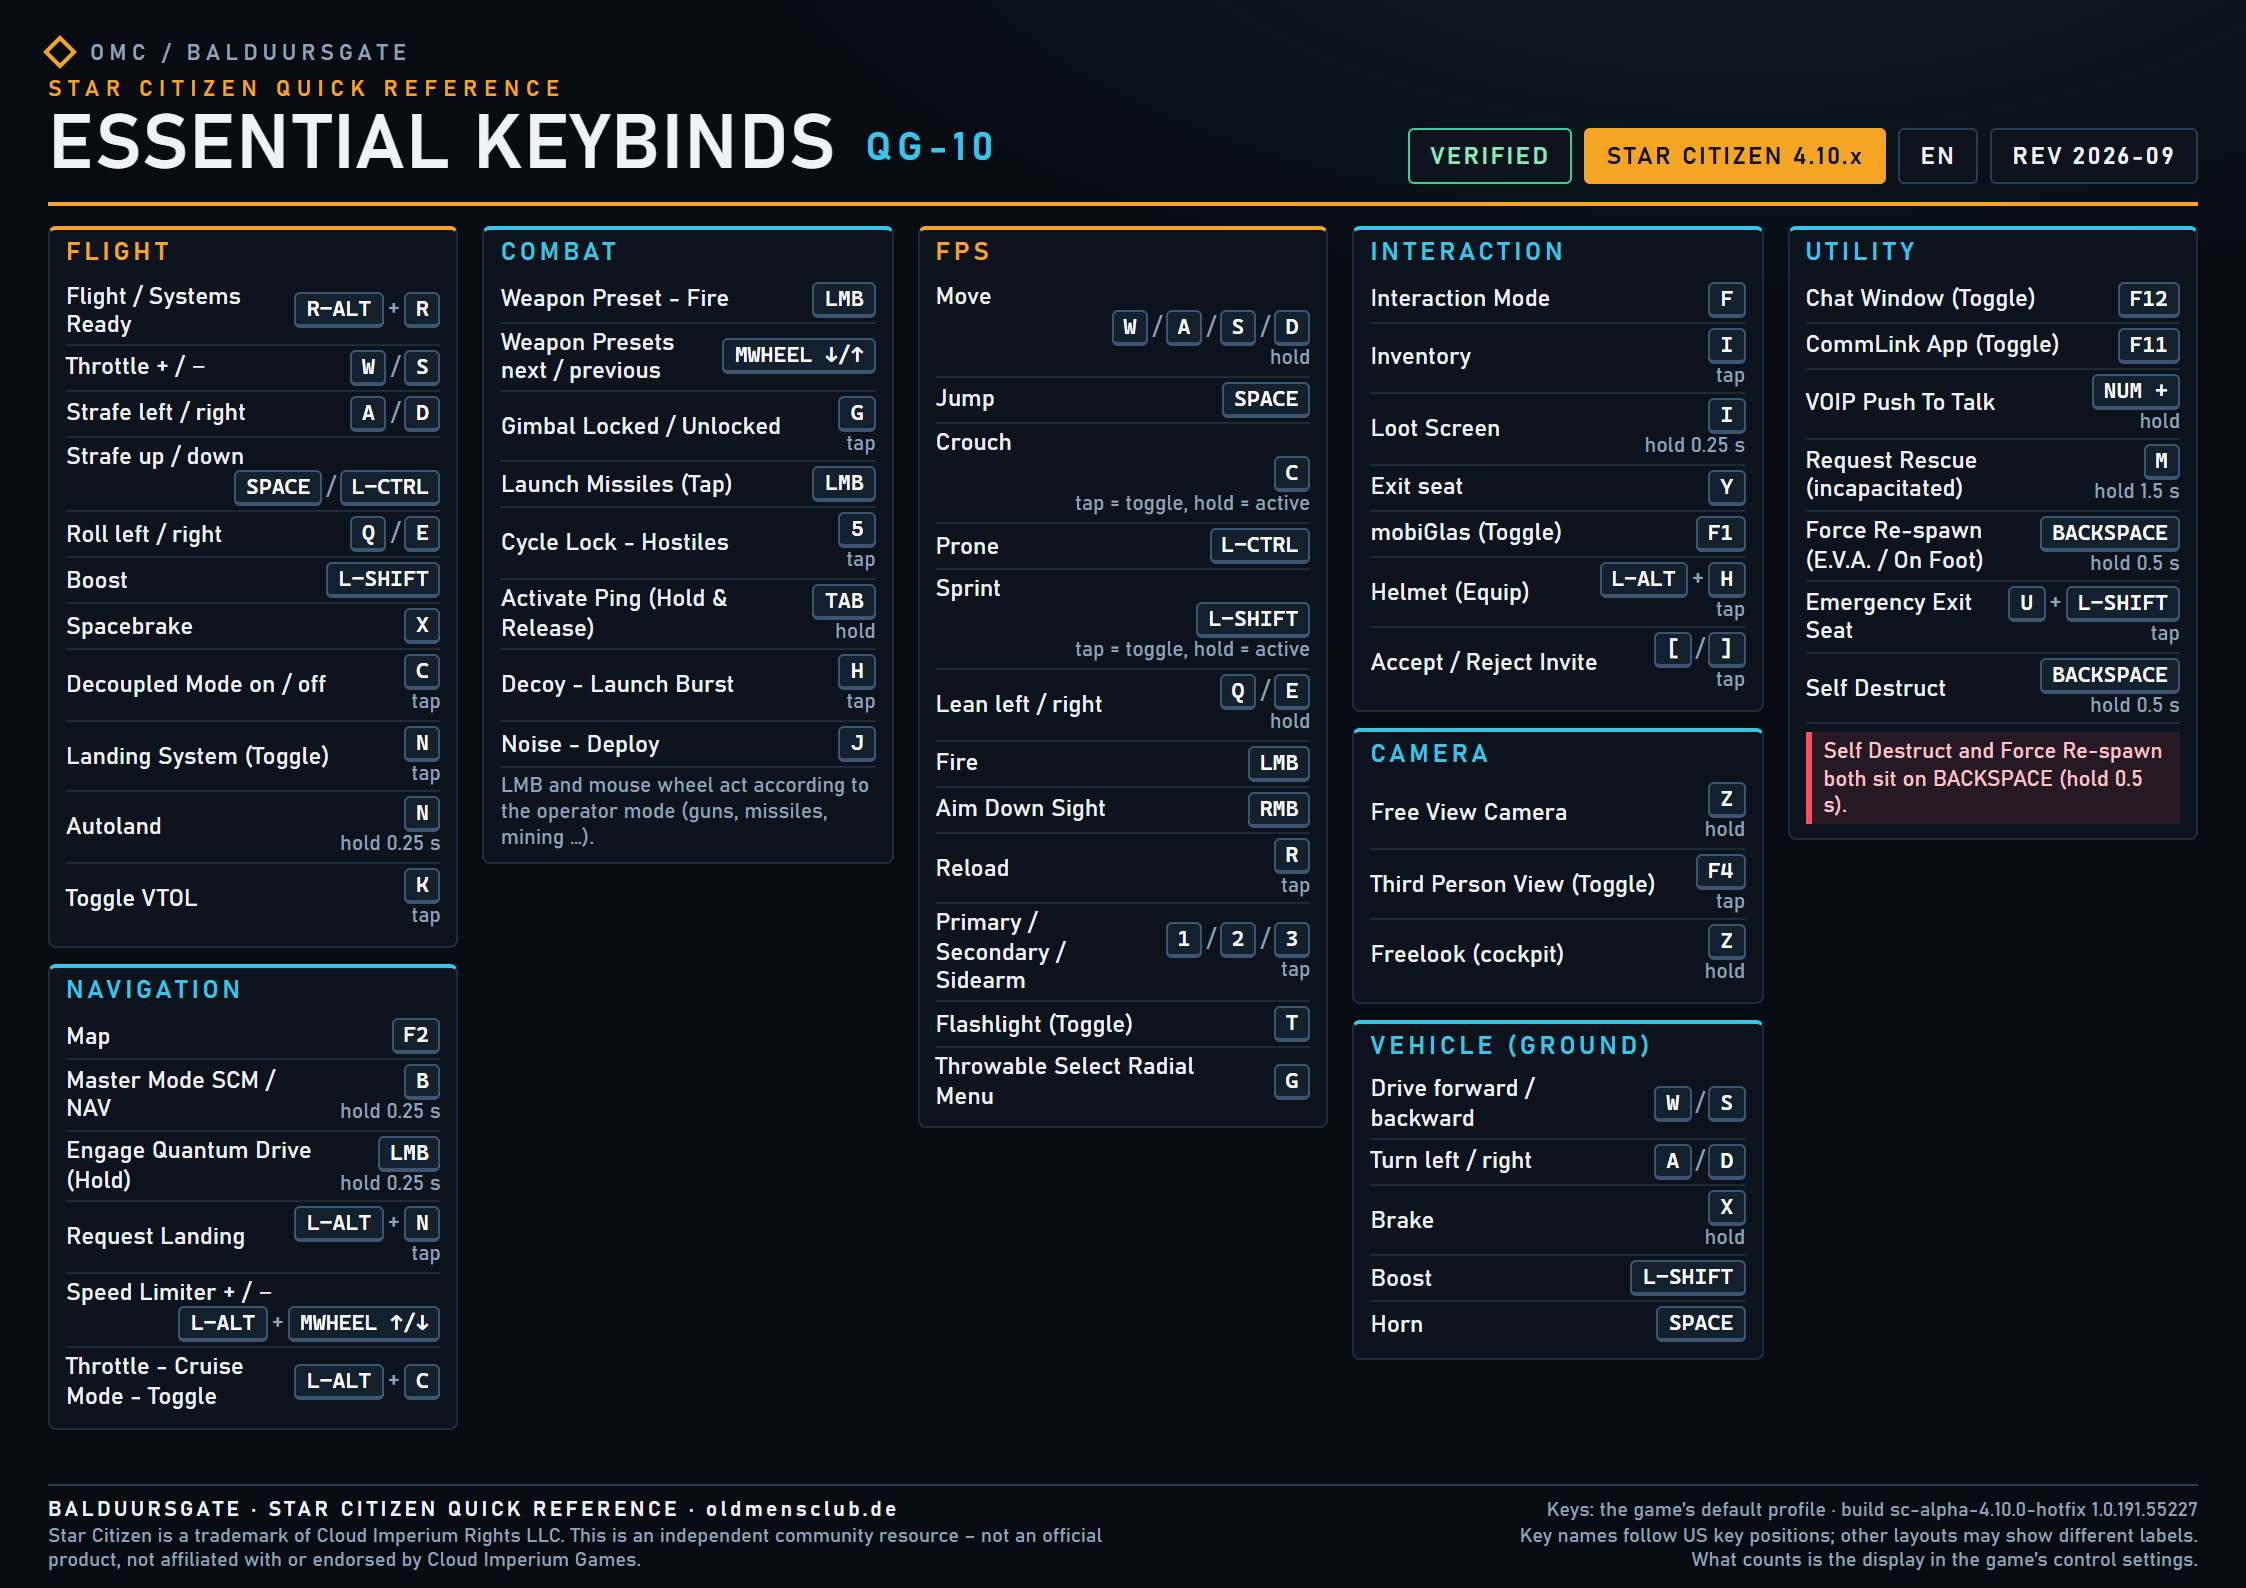Click the LMB keycap for Weapon Preset Fire
Image resolution: width=2246 pixels, height=1588 pixels.
844,299
